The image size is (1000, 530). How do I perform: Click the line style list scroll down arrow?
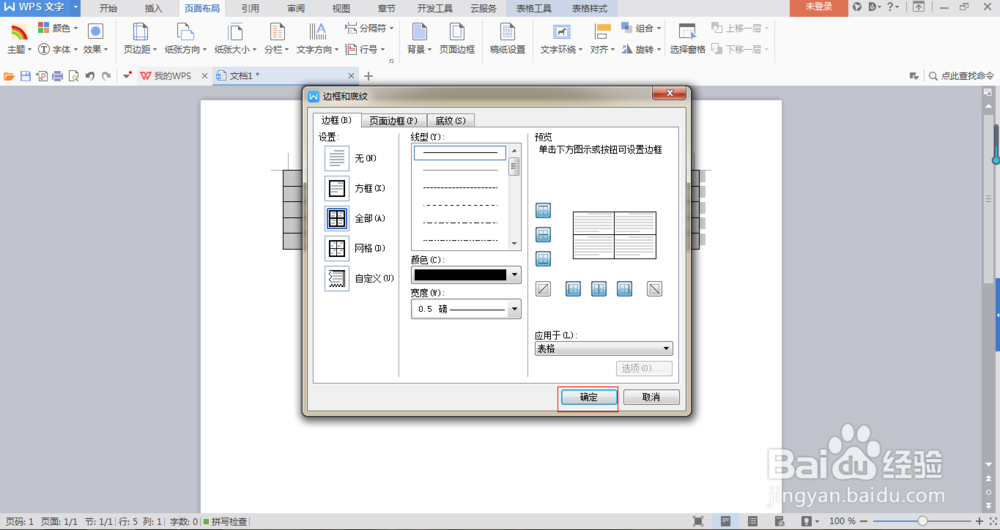pos(515,244)
